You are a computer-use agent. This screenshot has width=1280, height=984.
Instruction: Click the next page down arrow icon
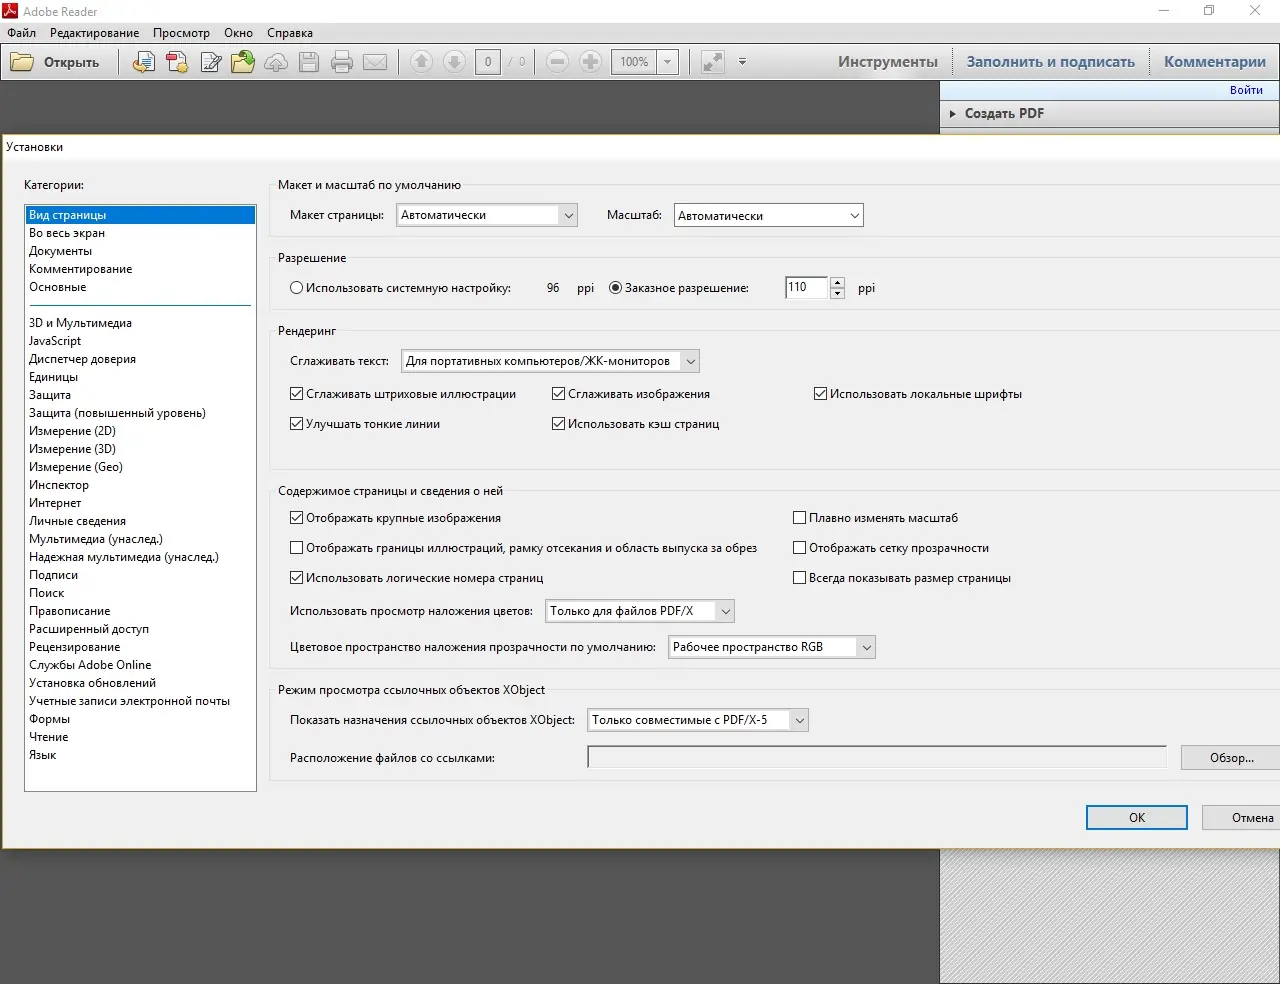point(454,62)
